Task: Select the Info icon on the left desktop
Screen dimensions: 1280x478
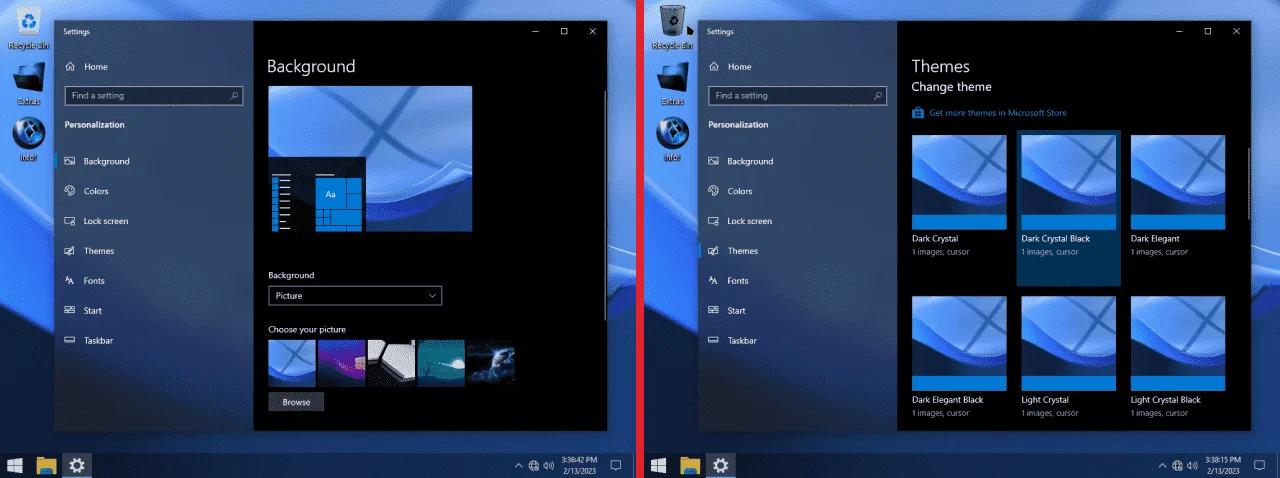Action: (29, 139)
